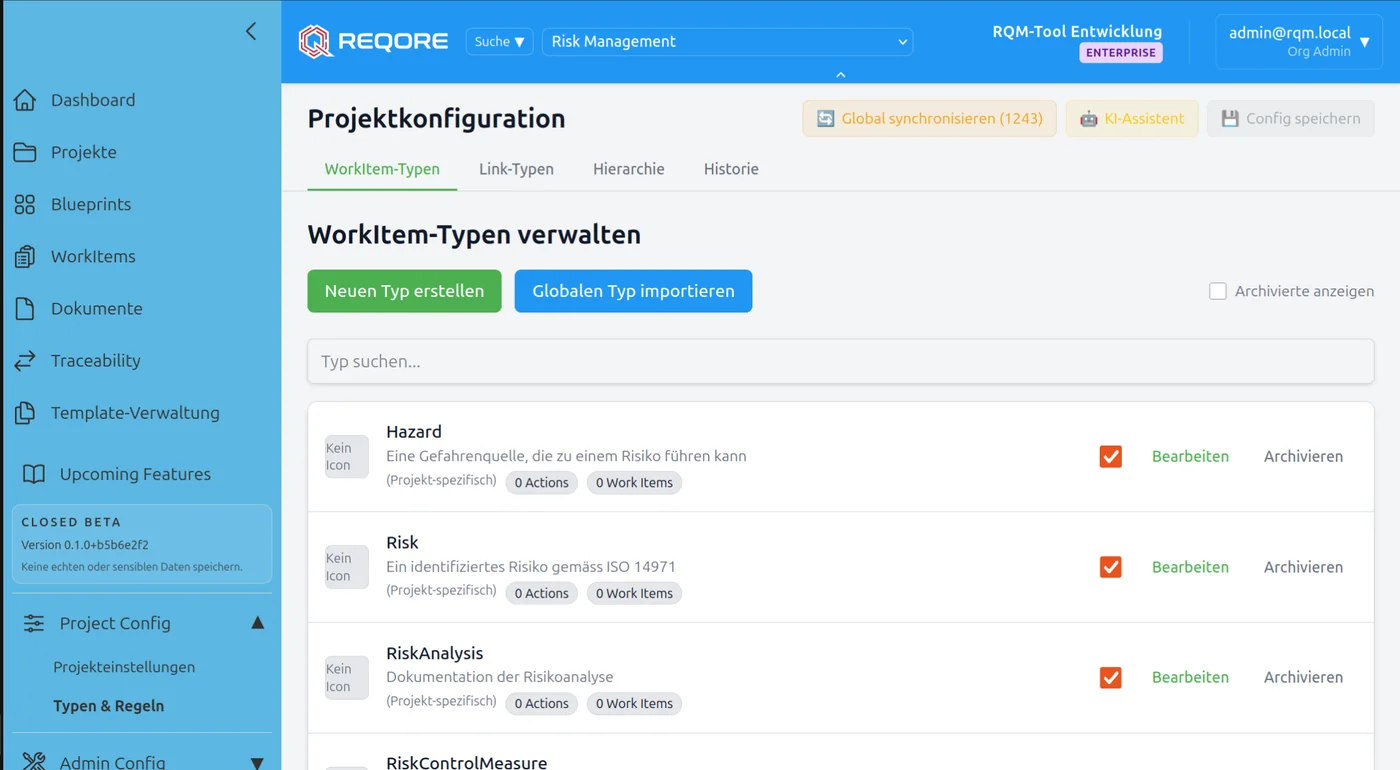
Task: Click the Project Config sliders icon
Action: click(x=34, y=623)
